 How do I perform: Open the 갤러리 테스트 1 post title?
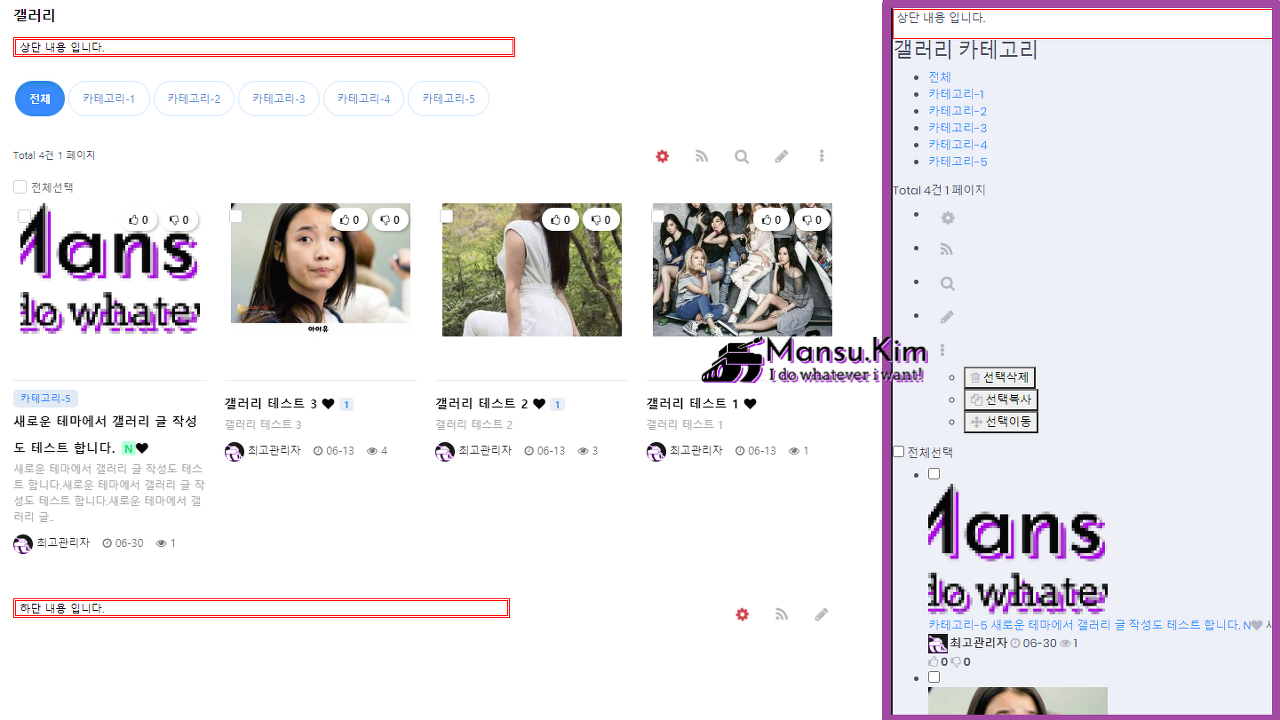[692, 404]
